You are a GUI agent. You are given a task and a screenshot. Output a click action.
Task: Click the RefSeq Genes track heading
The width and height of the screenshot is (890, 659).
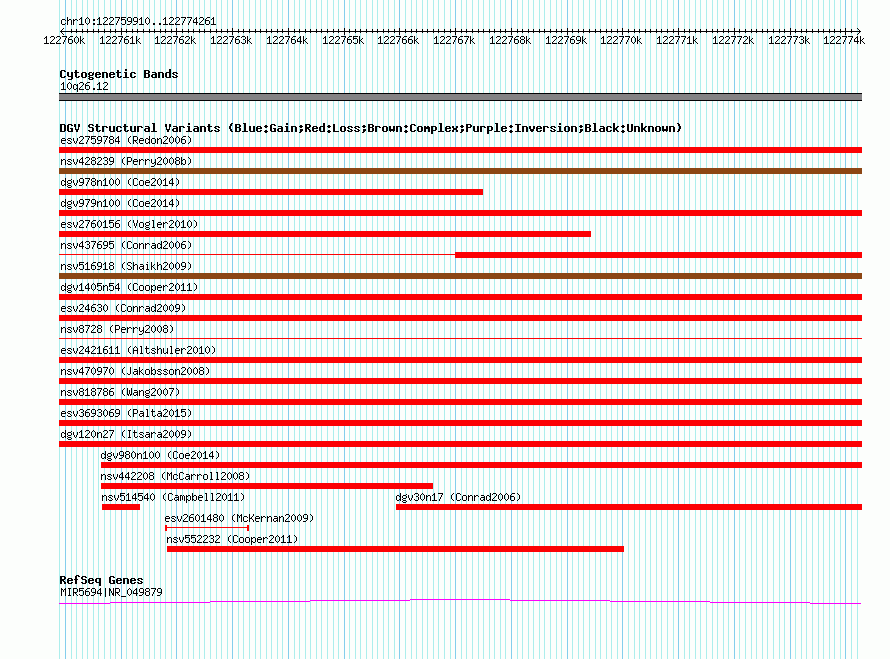[x=101, y=580]
